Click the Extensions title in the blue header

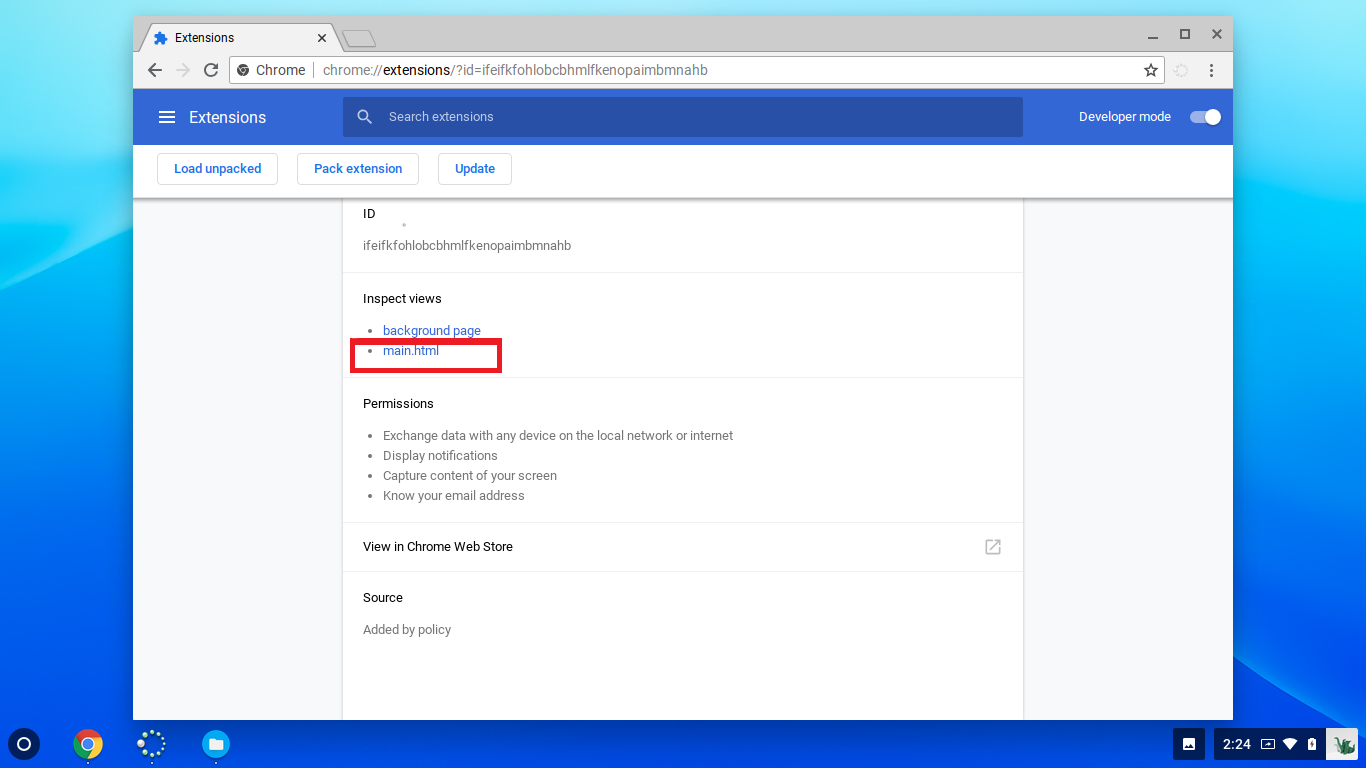[228, 117]
